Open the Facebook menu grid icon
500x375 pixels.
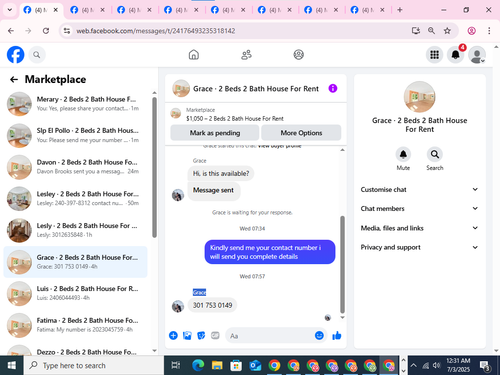[x=434, y=55]
